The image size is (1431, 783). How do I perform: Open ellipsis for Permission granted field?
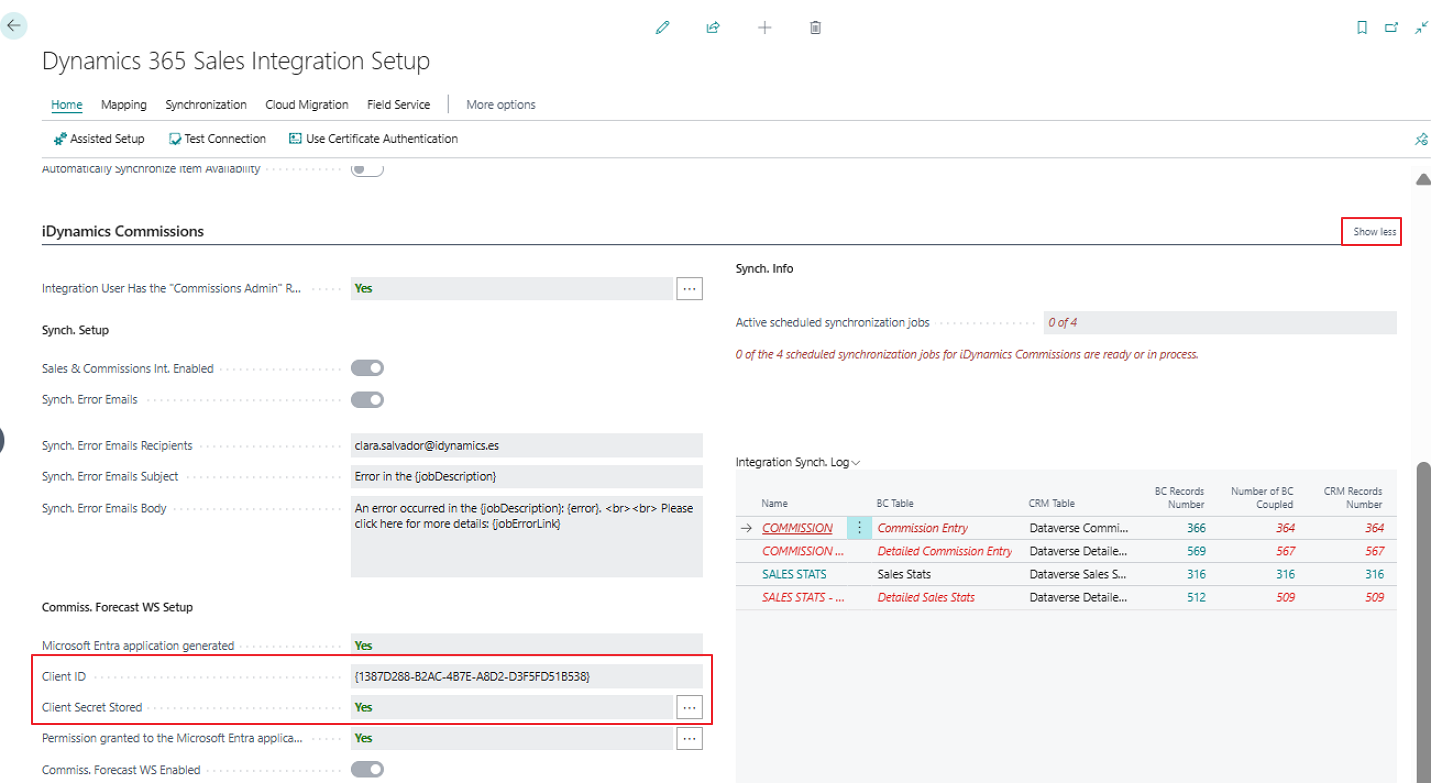tap(690, 738)
